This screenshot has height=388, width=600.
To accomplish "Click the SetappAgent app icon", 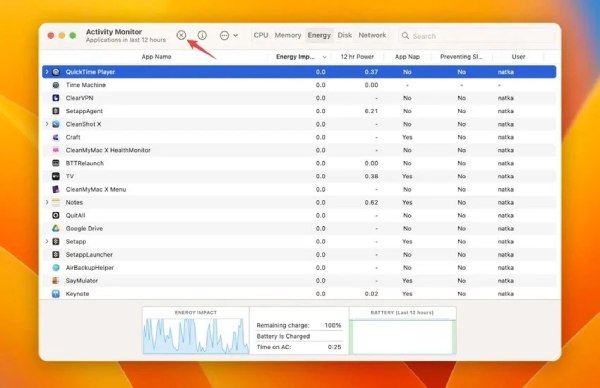I will coord(56,111).
